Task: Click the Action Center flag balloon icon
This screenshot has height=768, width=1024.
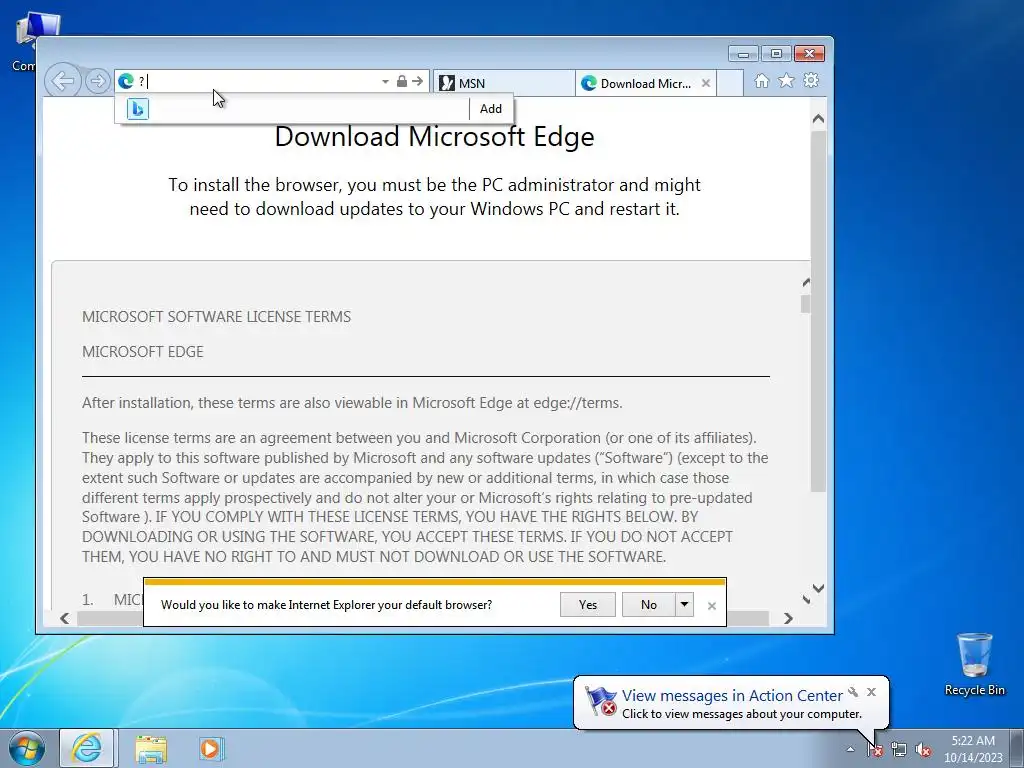Action: [x=600, y=701]
